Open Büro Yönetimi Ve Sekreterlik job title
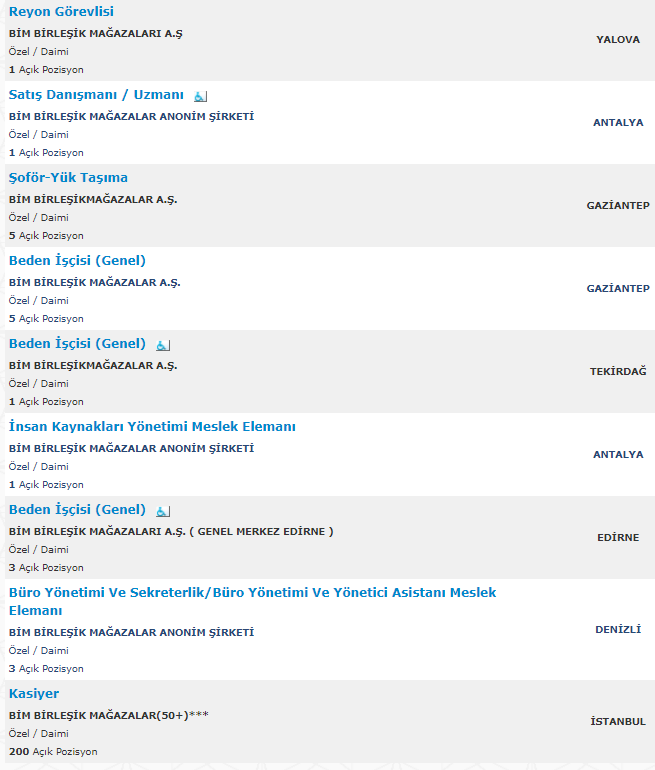This screenshot has width=655, height=770. point(252,592)
